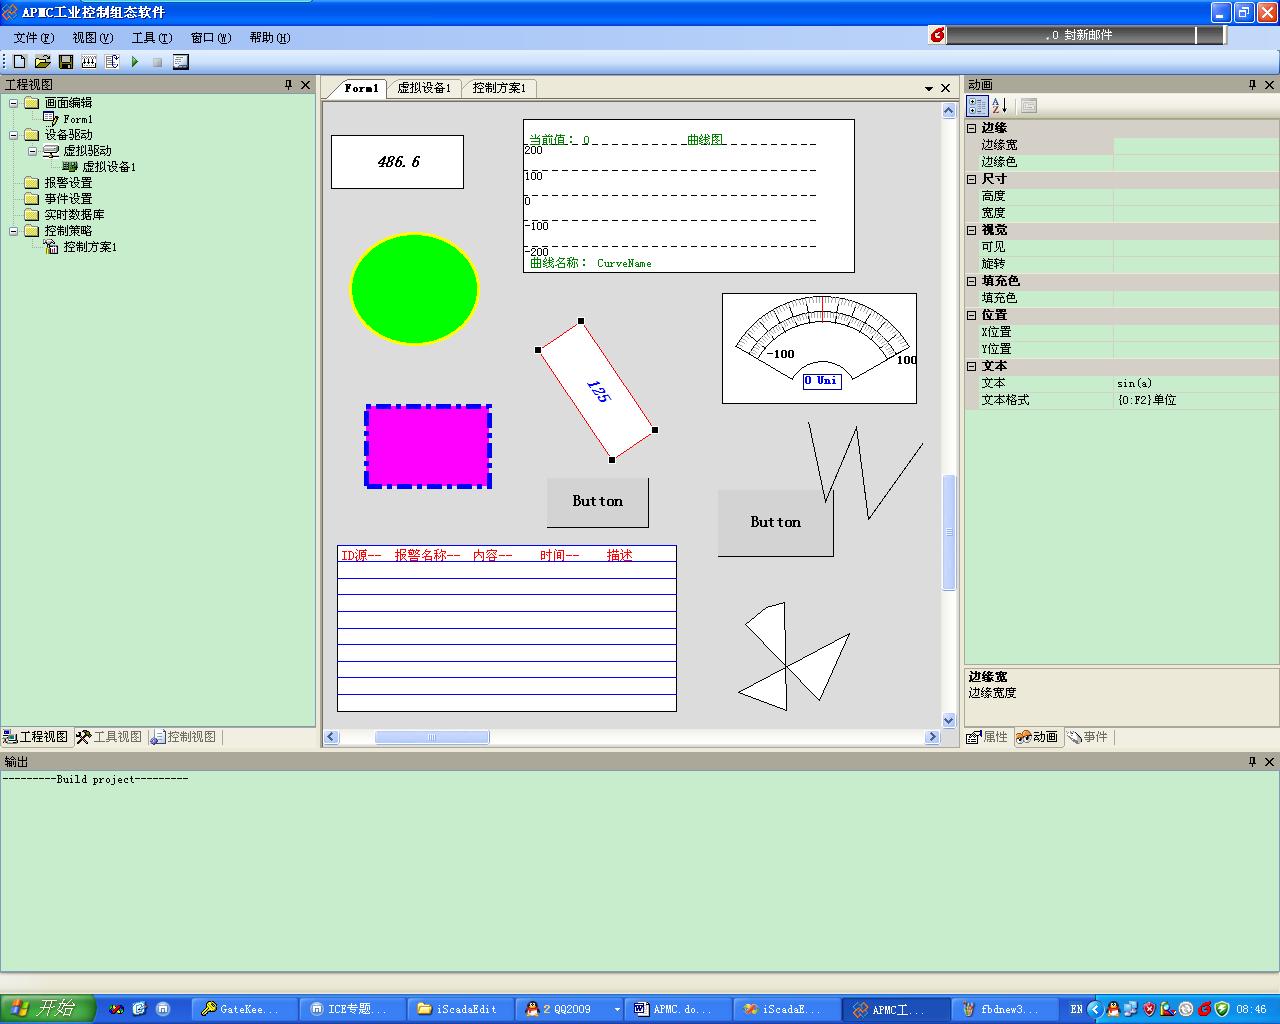Switch to the 控制方案1 document tab
1280x1024 pixels.
point(499,88)
